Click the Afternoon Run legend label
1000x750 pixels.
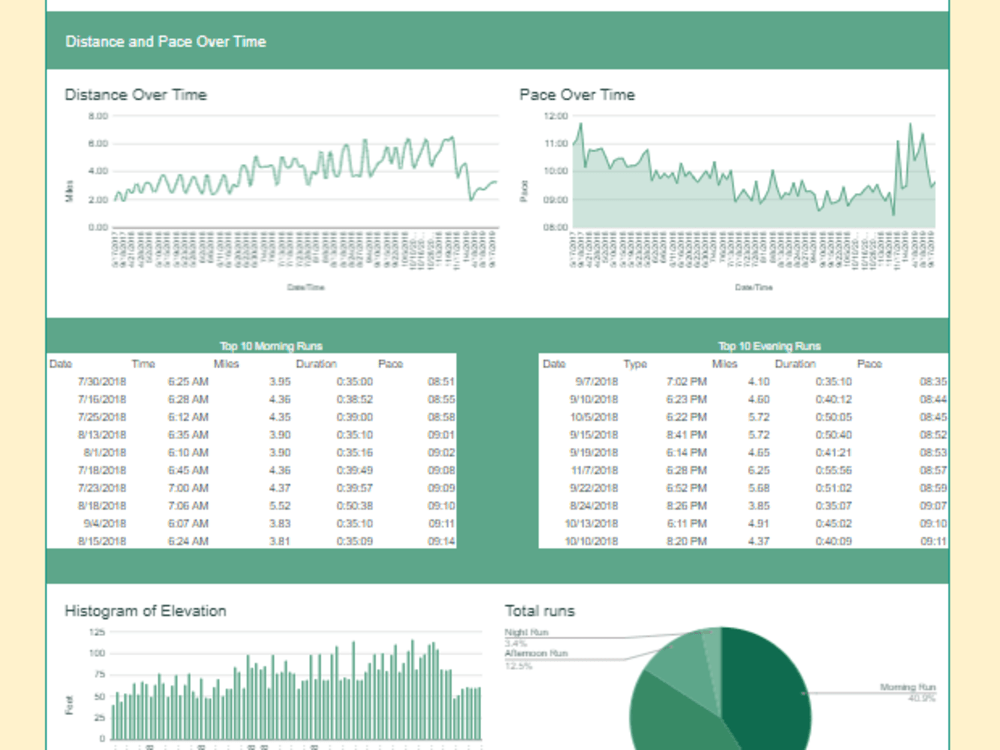click(x=536, y=653)
